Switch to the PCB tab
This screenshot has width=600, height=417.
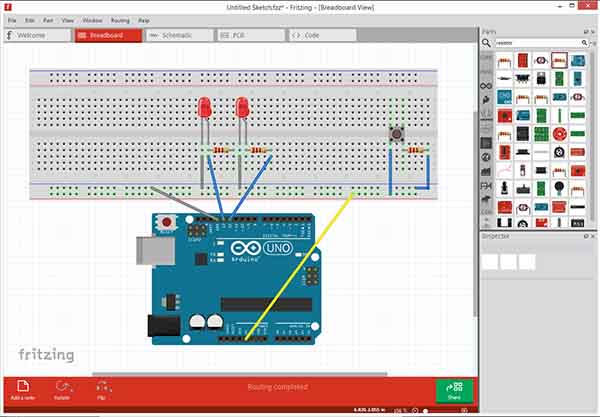[x=251, y=35]
